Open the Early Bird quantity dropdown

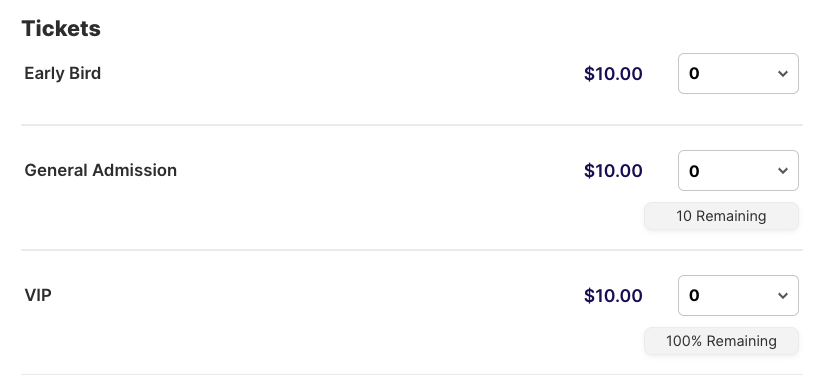click(x=738, y=74)
